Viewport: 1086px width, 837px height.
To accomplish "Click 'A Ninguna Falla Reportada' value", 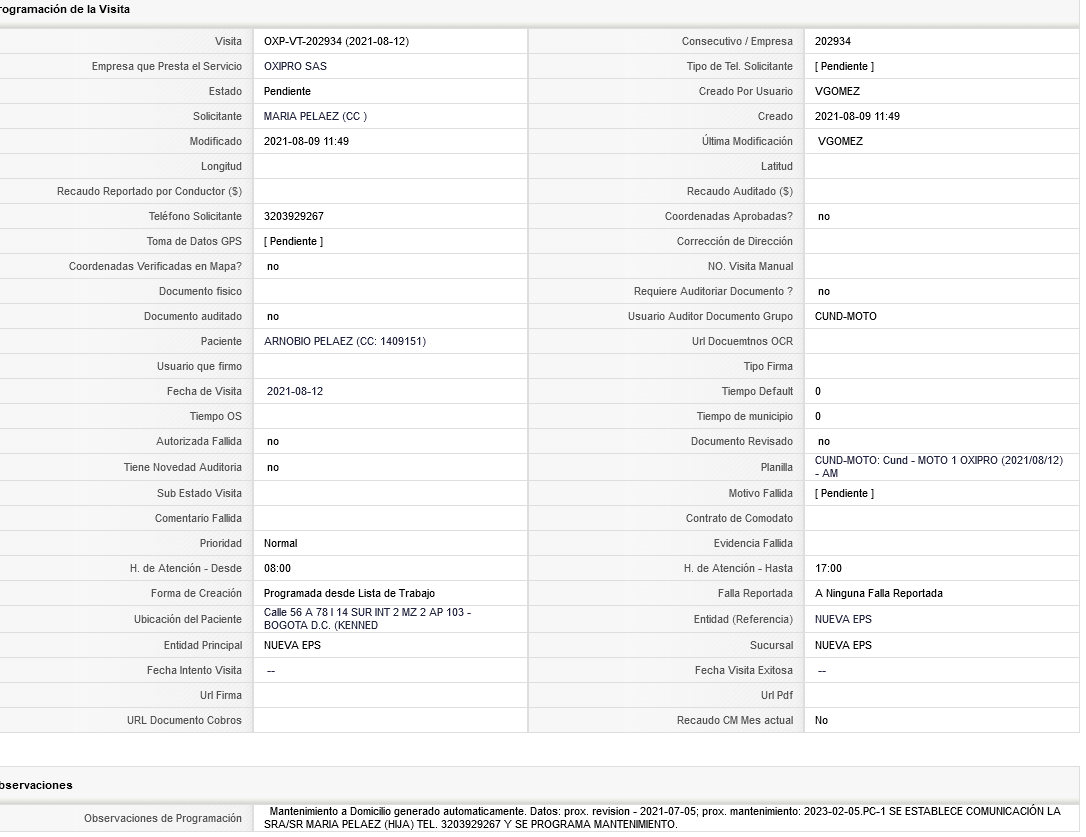I will 879,593.
